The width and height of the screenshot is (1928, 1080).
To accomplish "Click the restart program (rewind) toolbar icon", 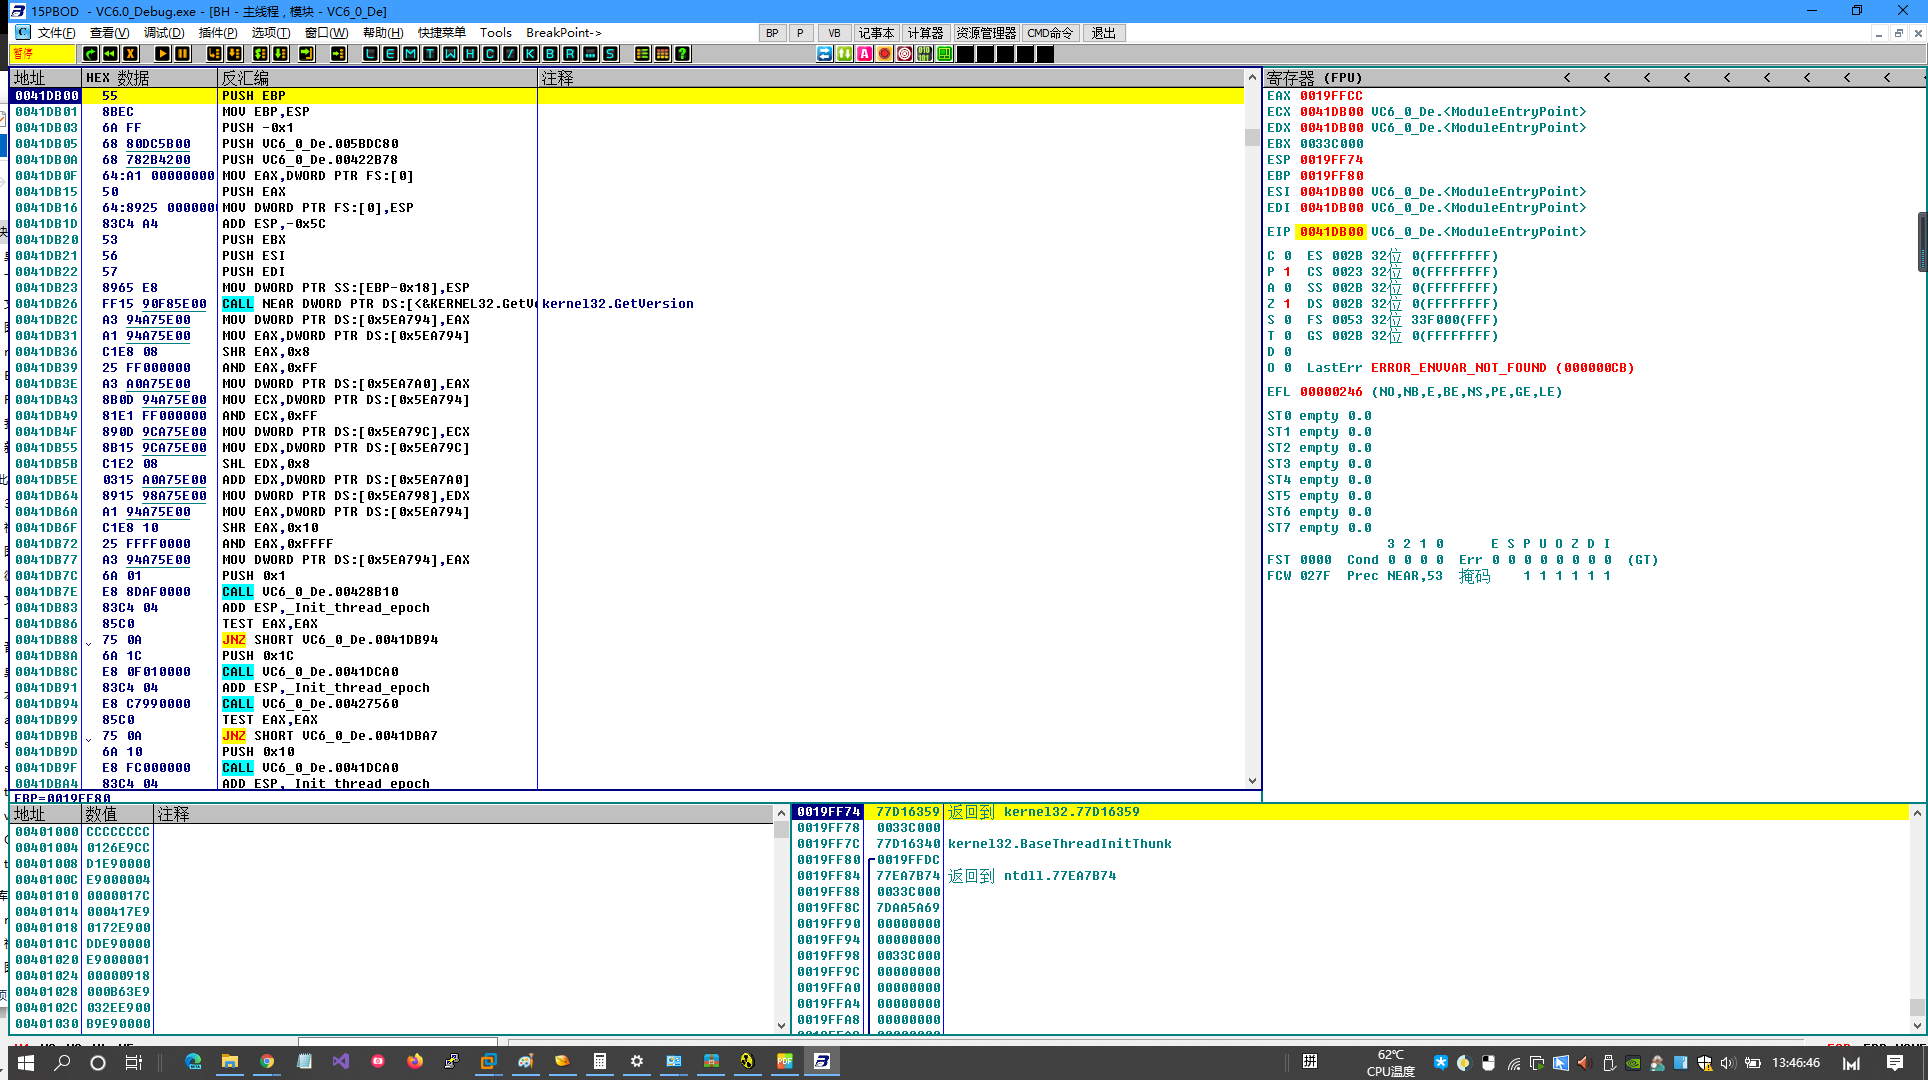I will 110,54.
